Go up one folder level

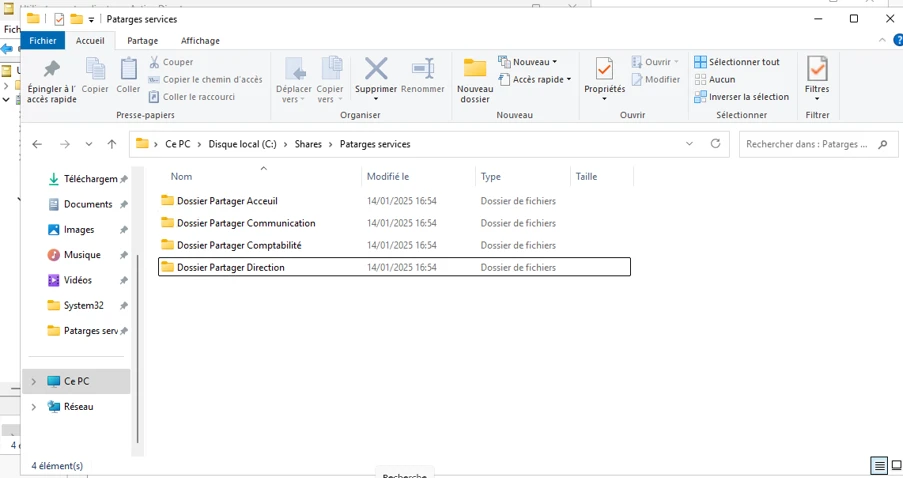pyautogui.click(x=112, y=144)
